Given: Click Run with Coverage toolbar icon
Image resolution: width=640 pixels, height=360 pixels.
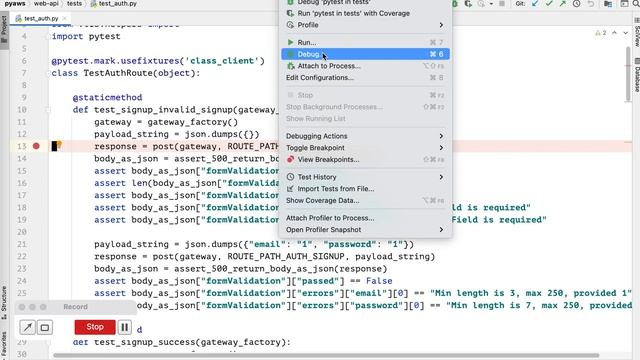Looking at the screenshot, I should click(x=468, y=4).
